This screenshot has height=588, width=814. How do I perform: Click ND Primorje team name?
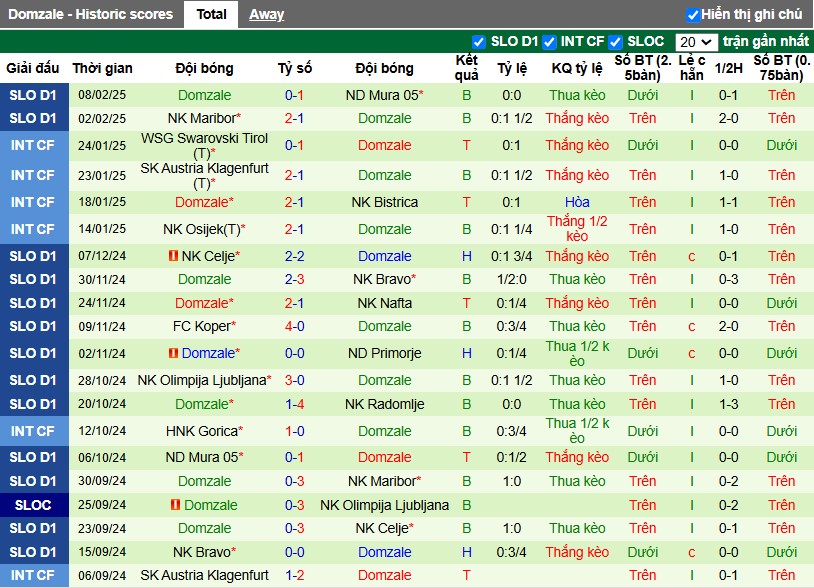pyautogui.click(x=385, y=353)
